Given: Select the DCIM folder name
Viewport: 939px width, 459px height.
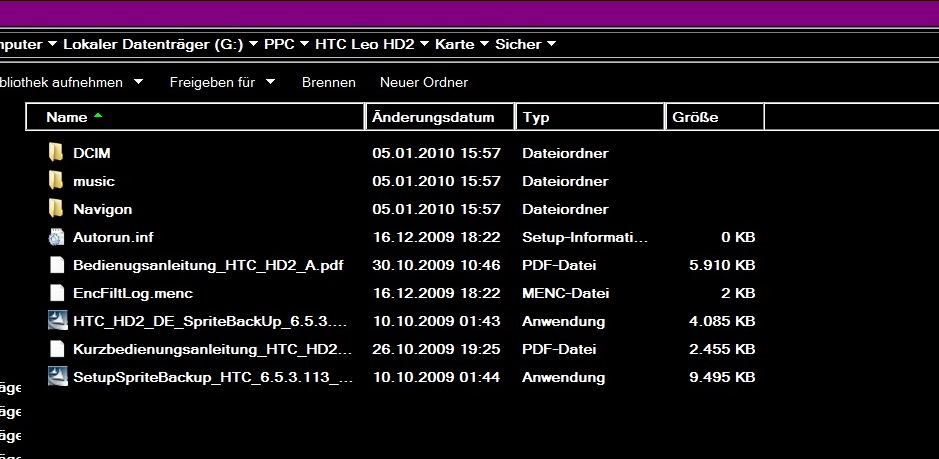Looking at the screenshot, I should click(92, 153).
